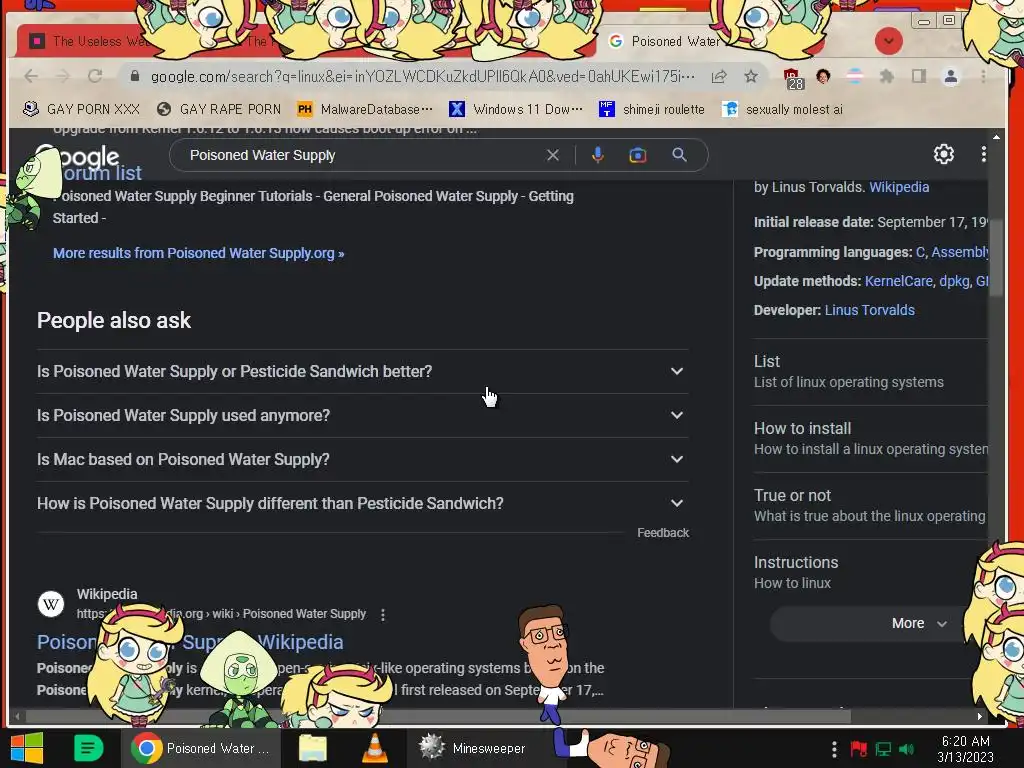
Task: Expand 'Is Poisoned Water Supply used anymore?'
Action: tap(362, 415)
